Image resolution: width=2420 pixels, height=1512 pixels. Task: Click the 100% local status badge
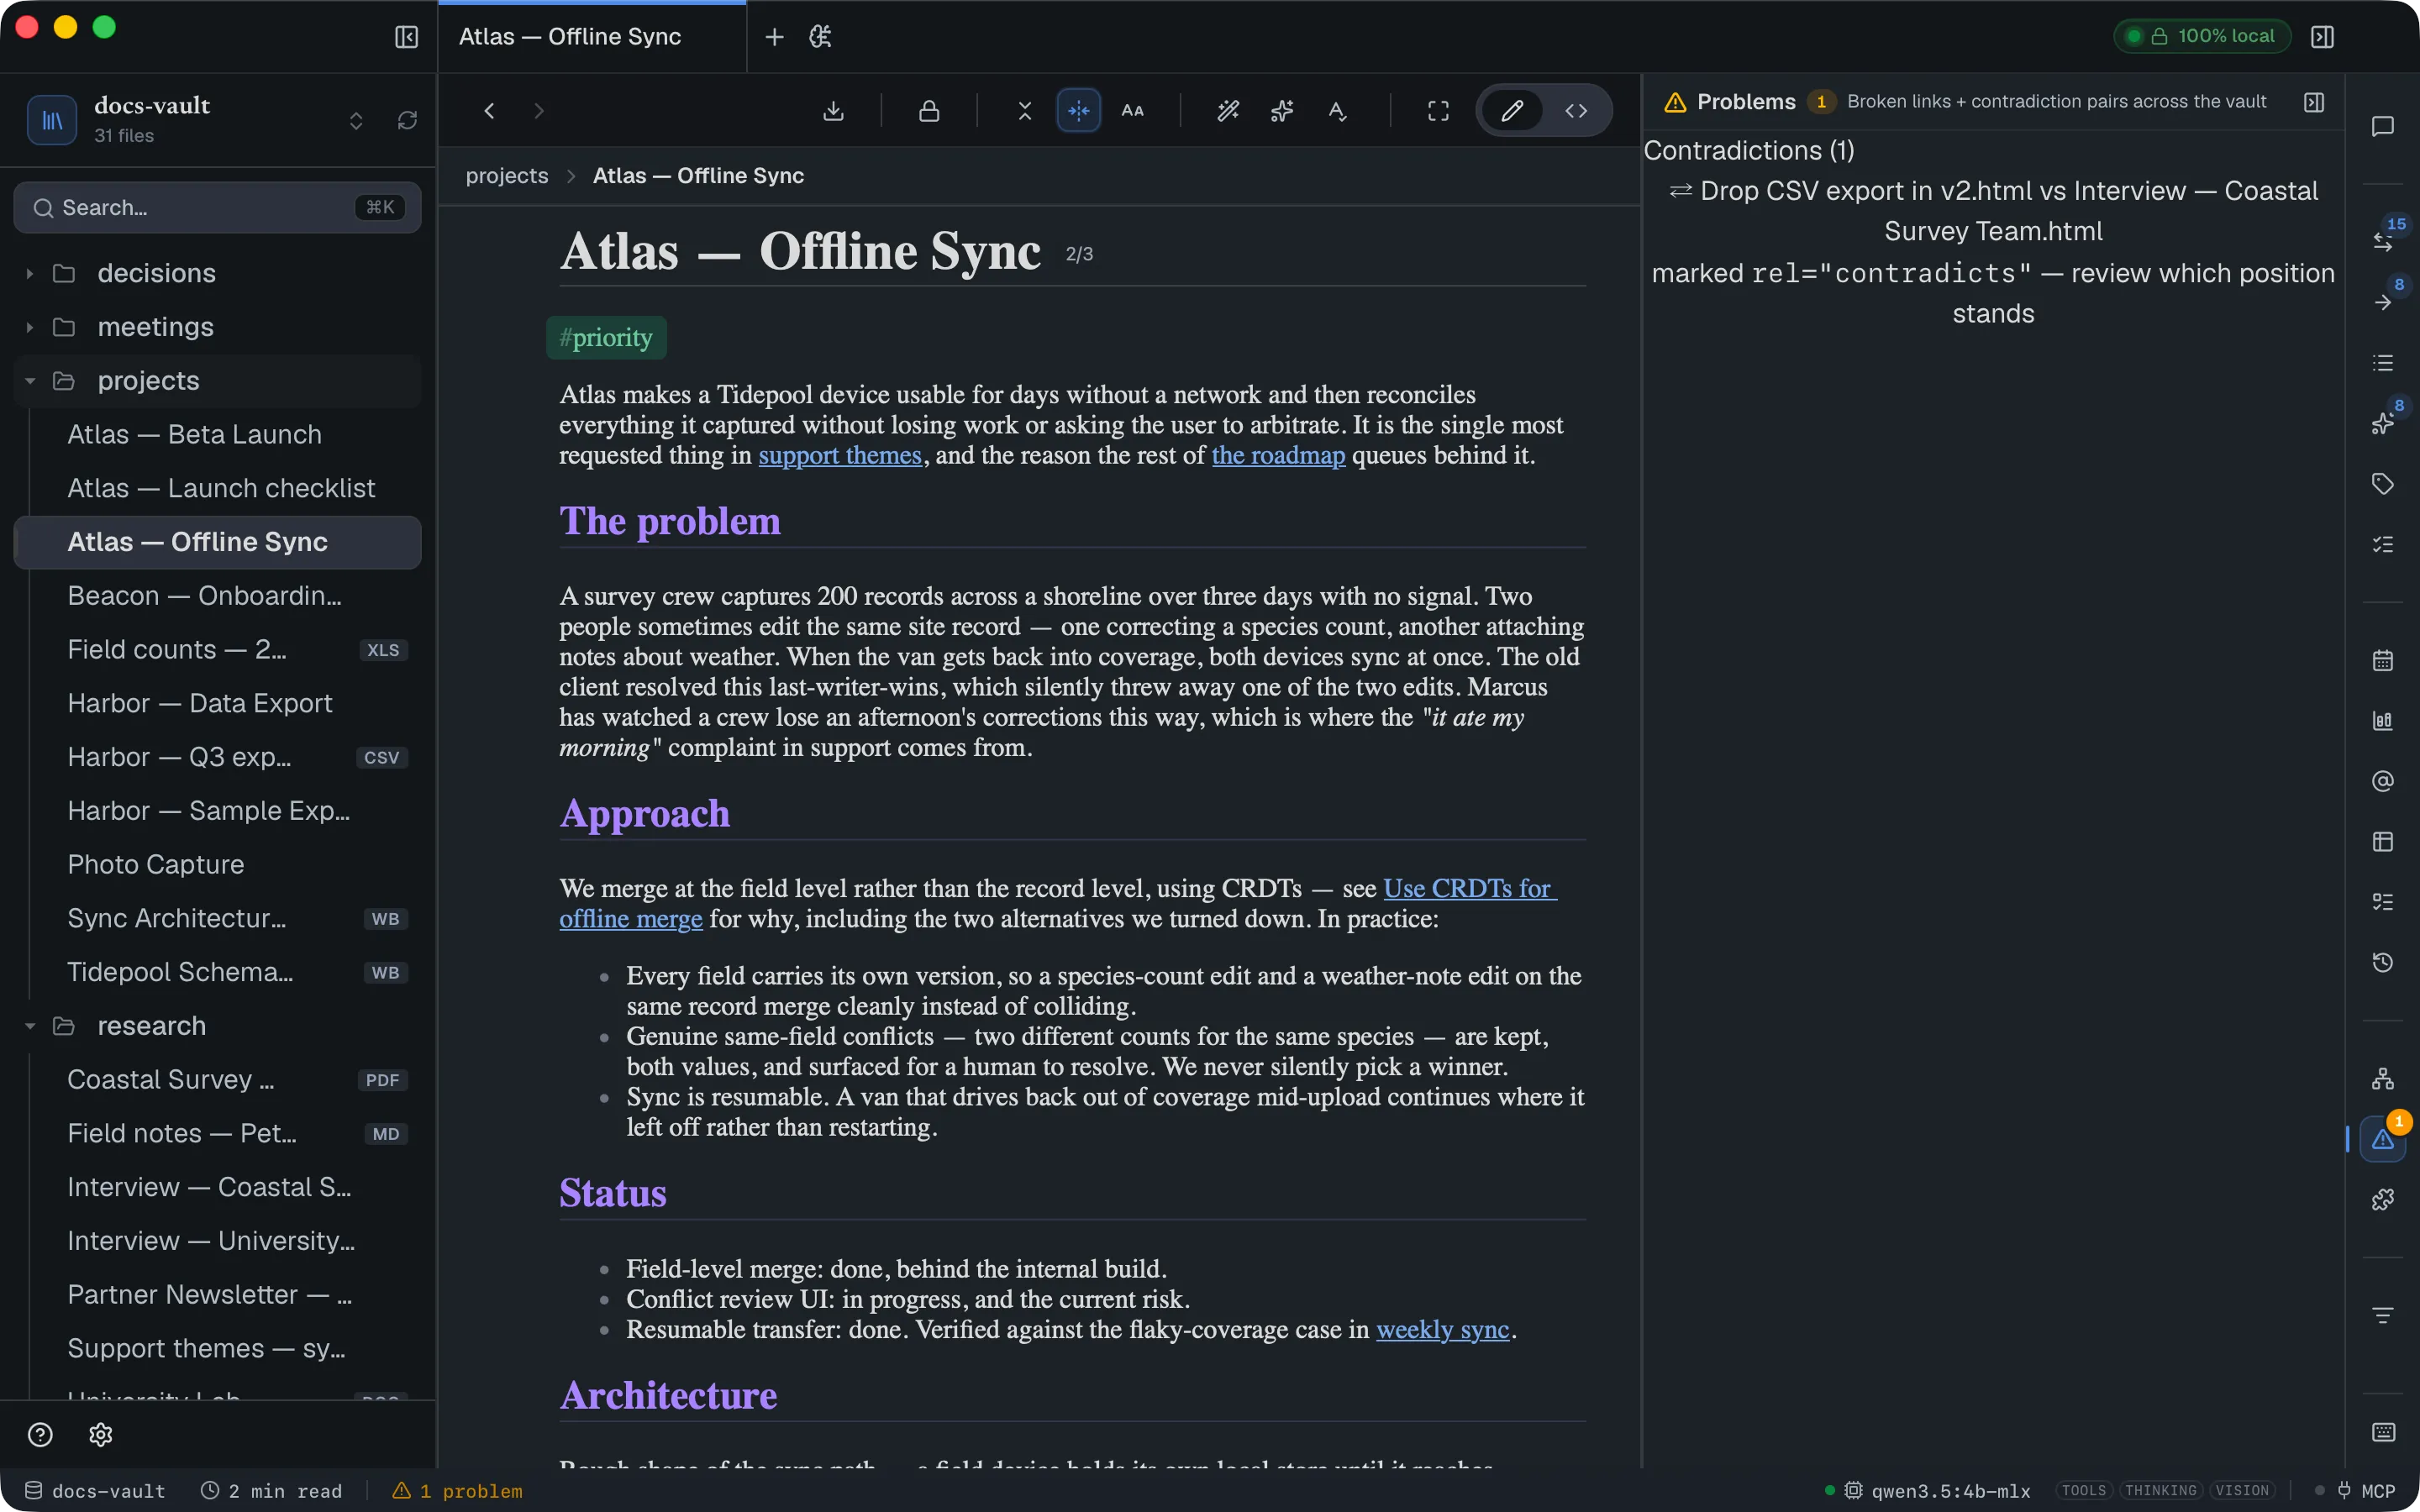2203,37
